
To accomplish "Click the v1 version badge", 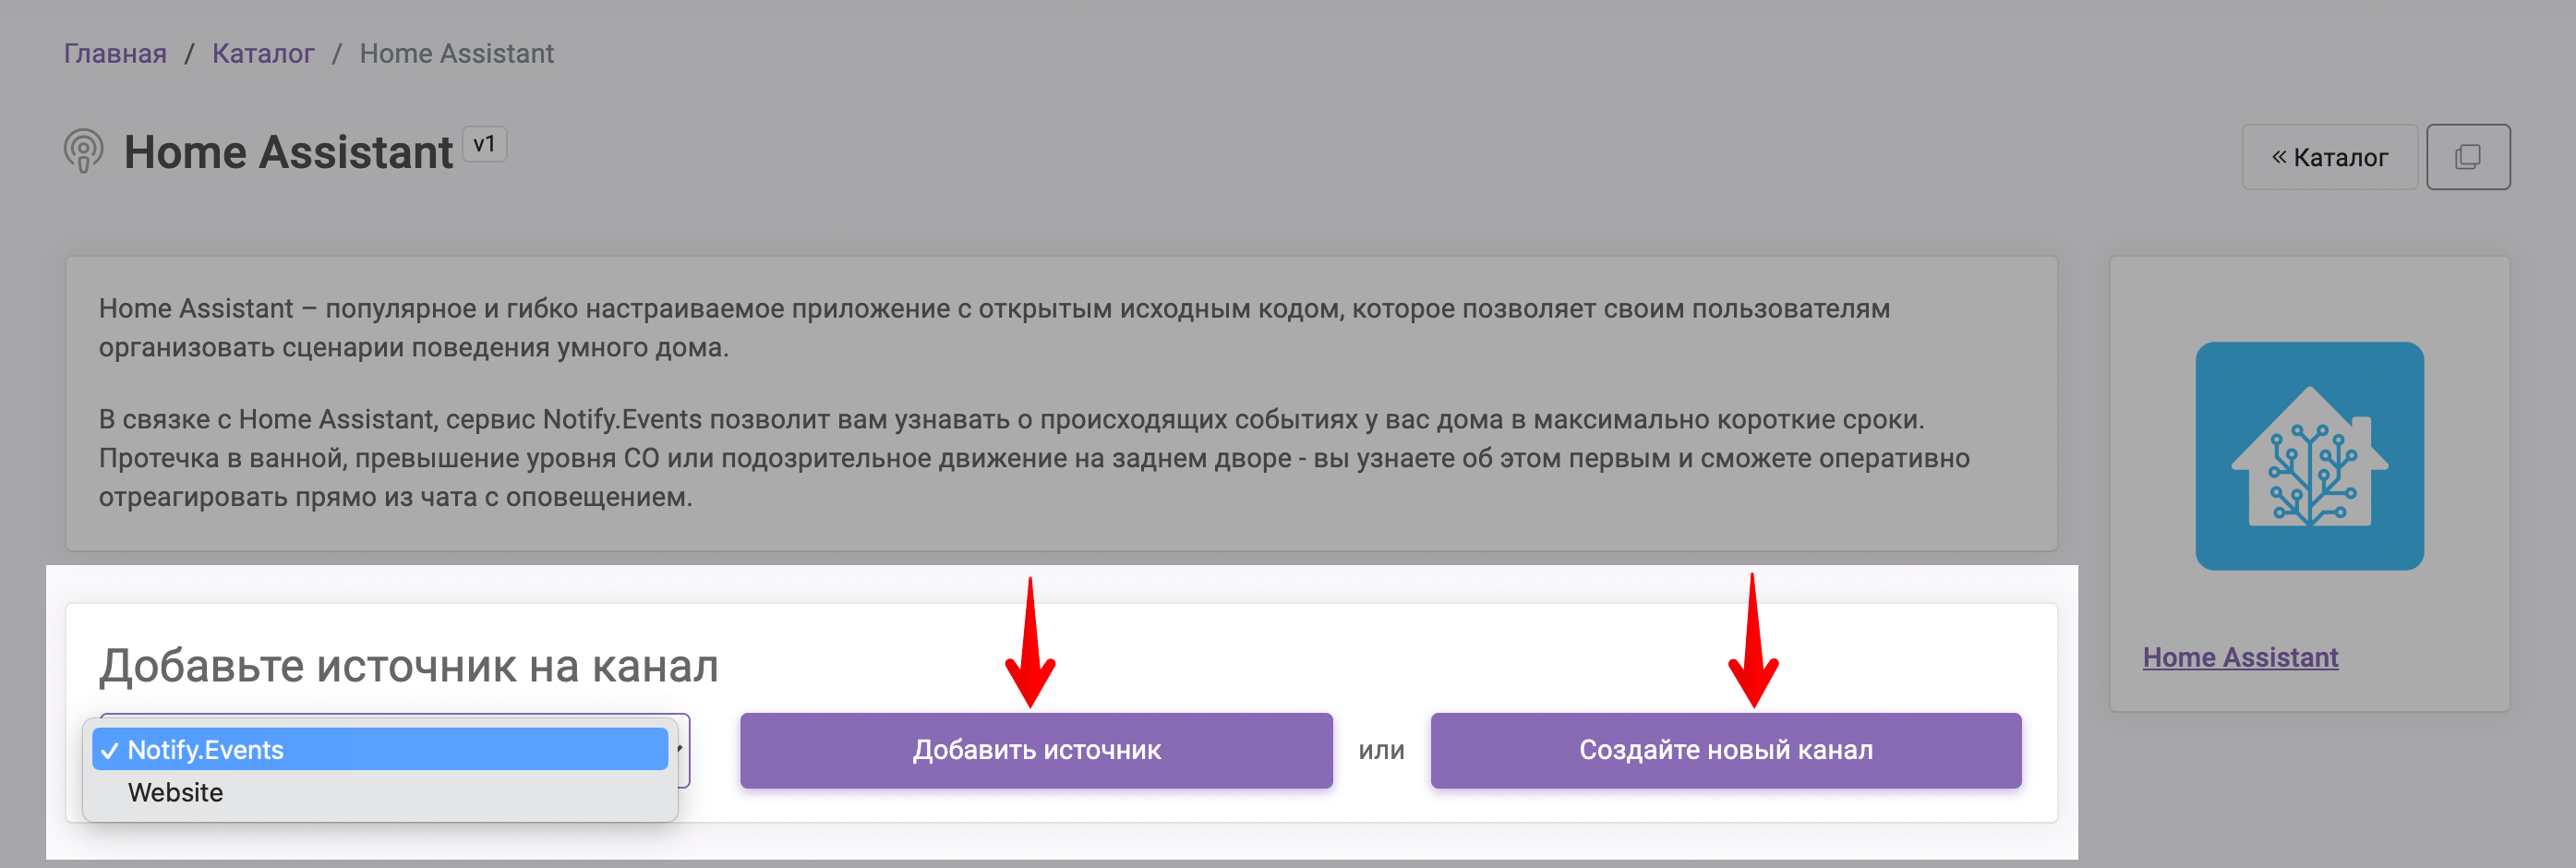I will coord(485,144).
